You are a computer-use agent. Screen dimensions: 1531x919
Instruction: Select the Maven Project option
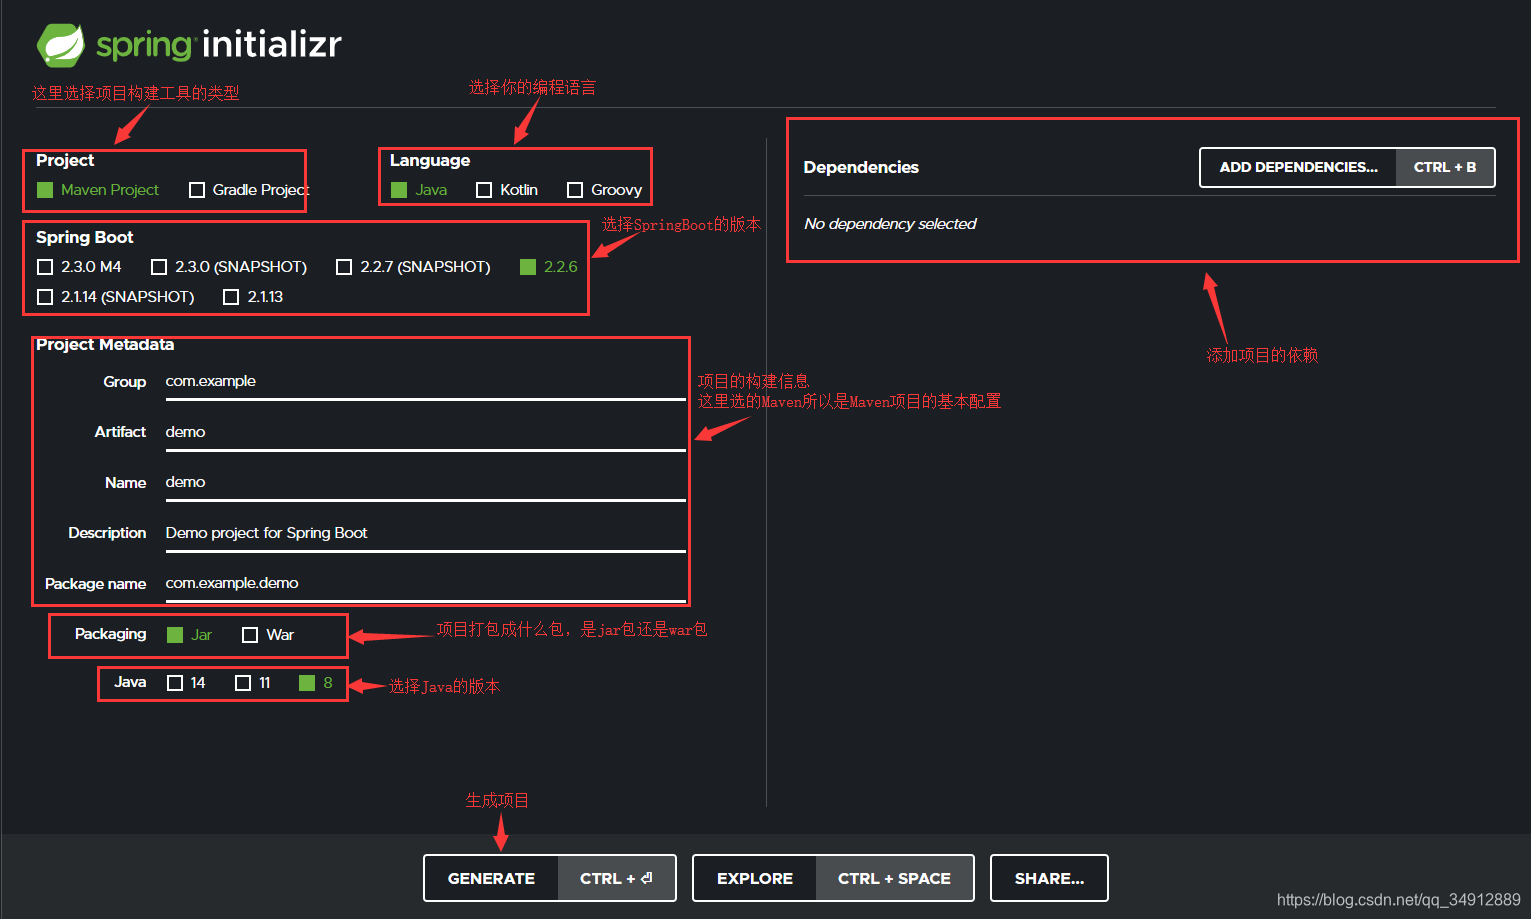click(x=98, y=190)
